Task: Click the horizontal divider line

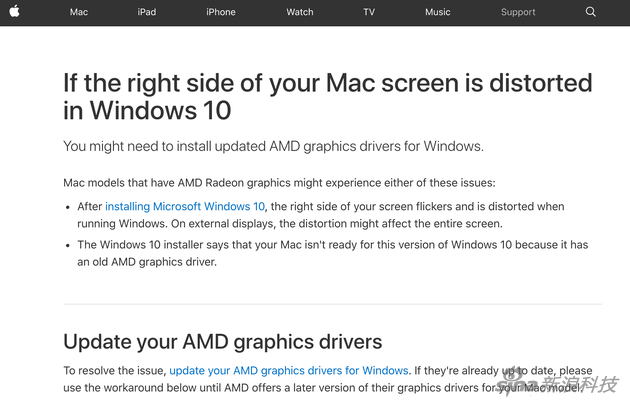Action: point(333,304)
